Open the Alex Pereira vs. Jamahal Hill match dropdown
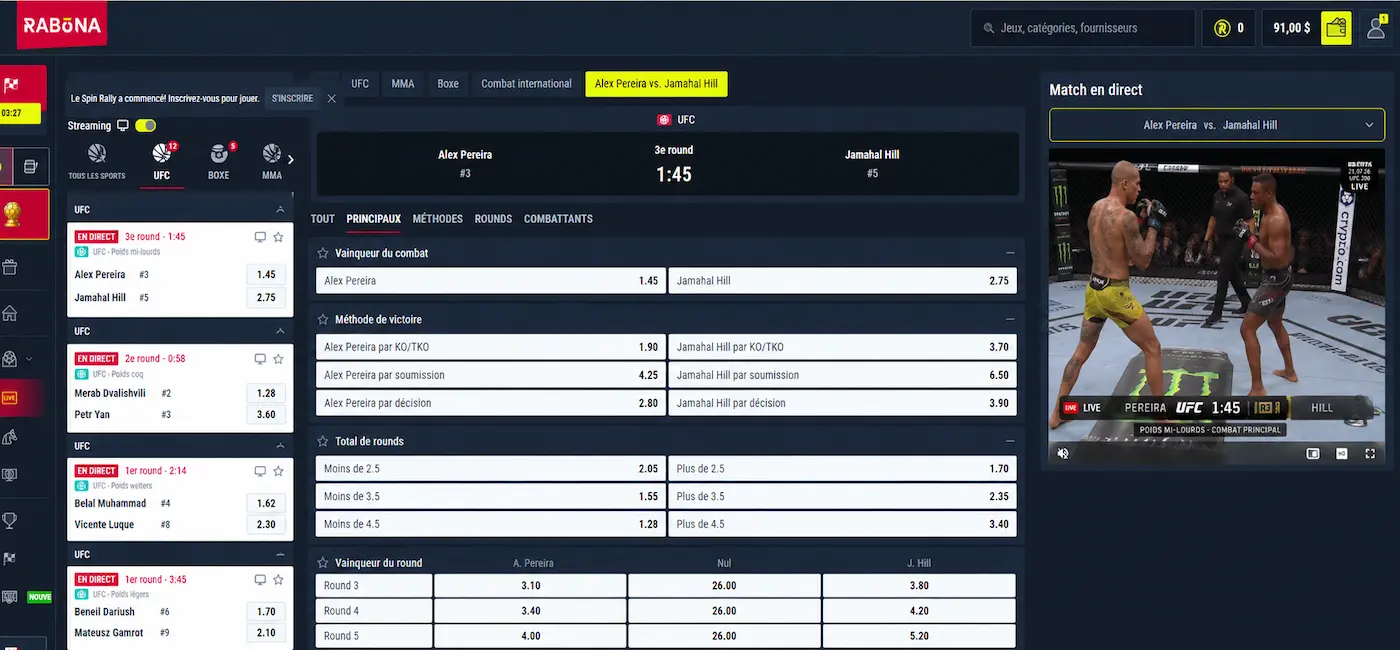This screenshot has height=650, width=1400. click(x=1216, y=125)
